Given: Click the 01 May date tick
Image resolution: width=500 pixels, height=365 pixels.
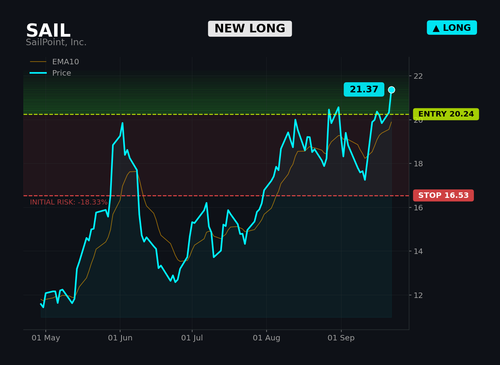Looking at the screenshot, I should tap(46, 338).
